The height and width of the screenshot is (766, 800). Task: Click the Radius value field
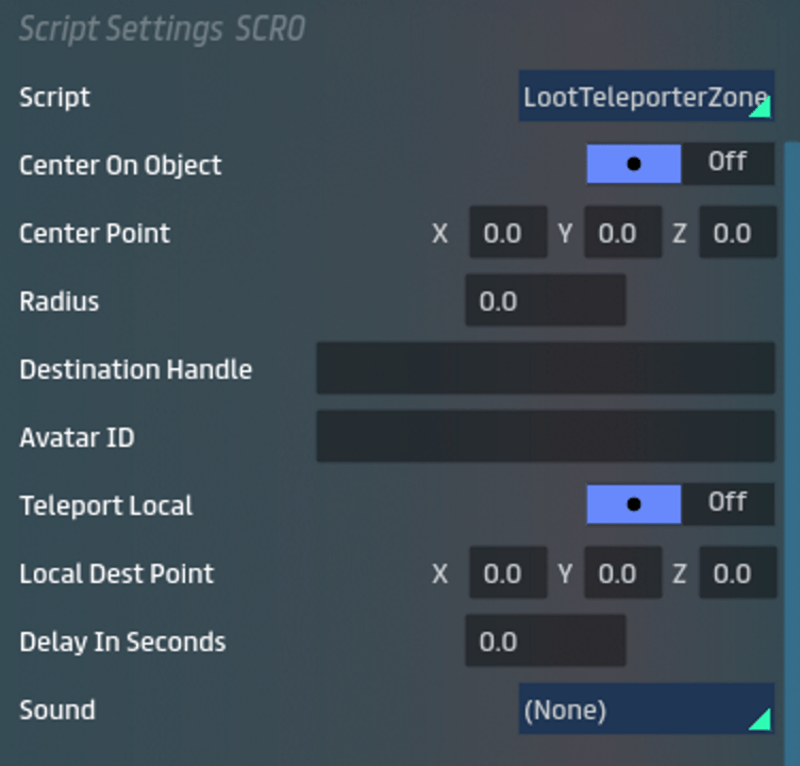[x=545, y=301]
